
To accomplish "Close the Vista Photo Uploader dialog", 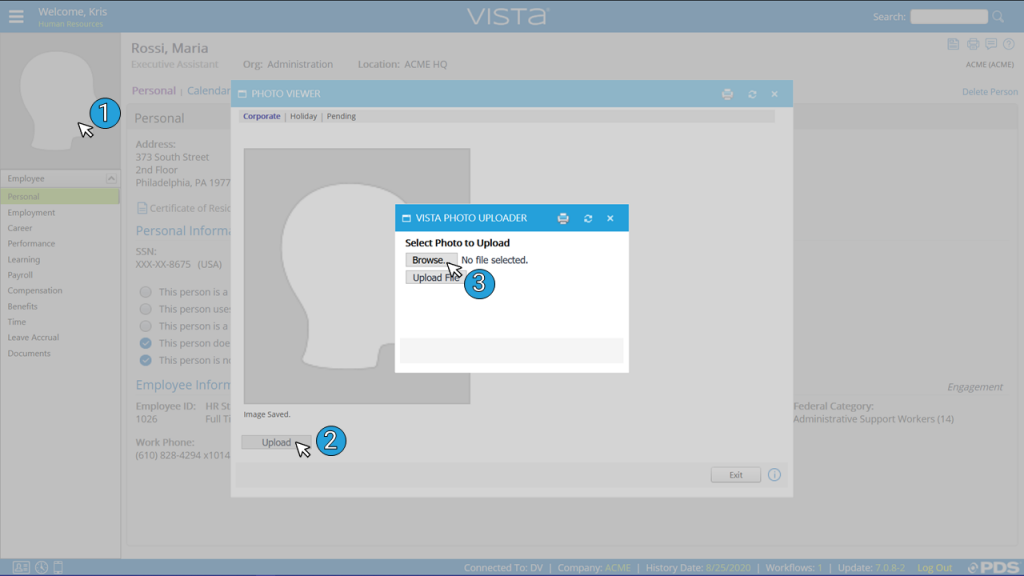I will (x=610, y=218).
